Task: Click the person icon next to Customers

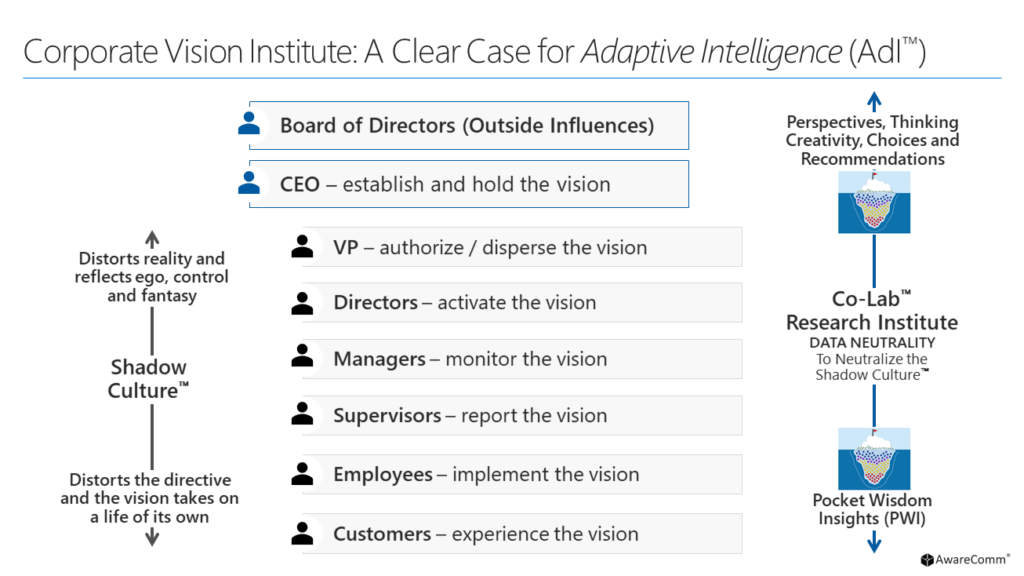Action: point(302,533)
